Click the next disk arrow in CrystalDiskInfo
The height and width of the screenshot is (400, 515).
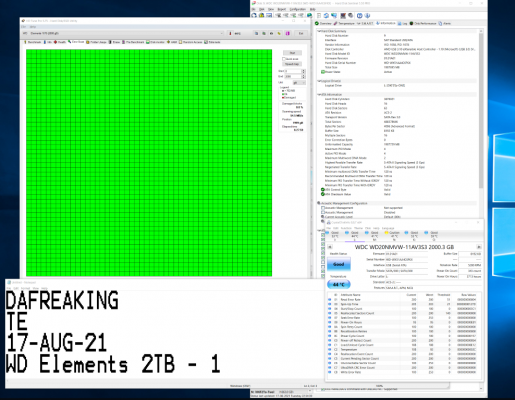coord(479,247)
